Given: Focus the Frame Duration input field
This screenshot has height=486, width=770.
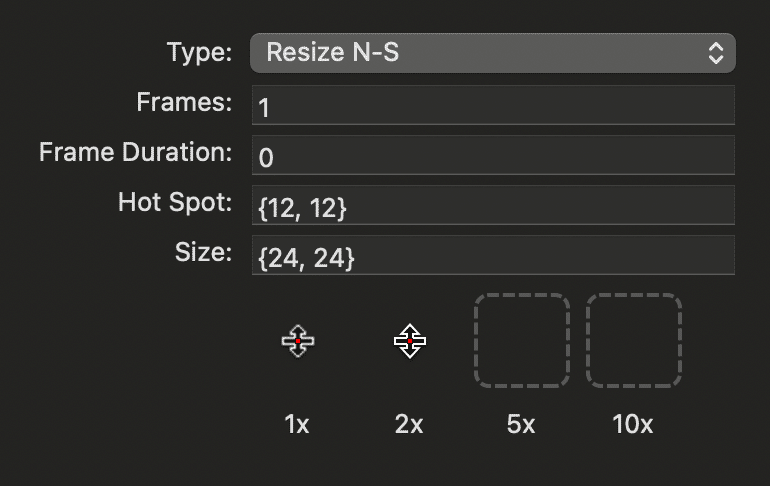Looking at the screenshot, I should tap(493, 155).
